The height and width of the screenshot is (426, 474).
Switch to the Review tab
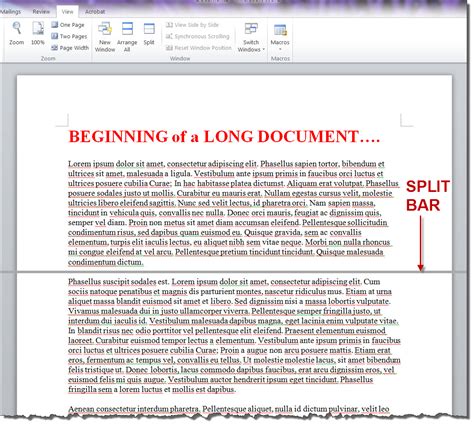click(x=41, y=11)
